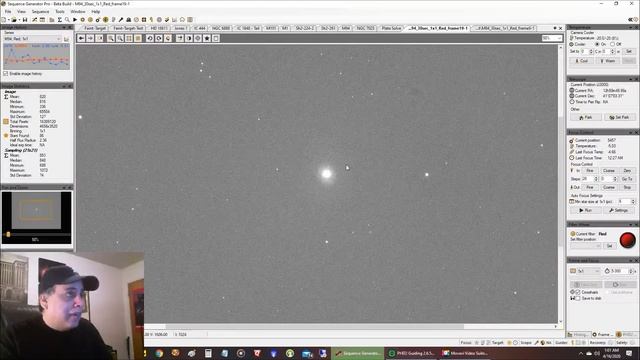Click the auto focus Run button
Viewport: 640px width, 360px height.
586,210
